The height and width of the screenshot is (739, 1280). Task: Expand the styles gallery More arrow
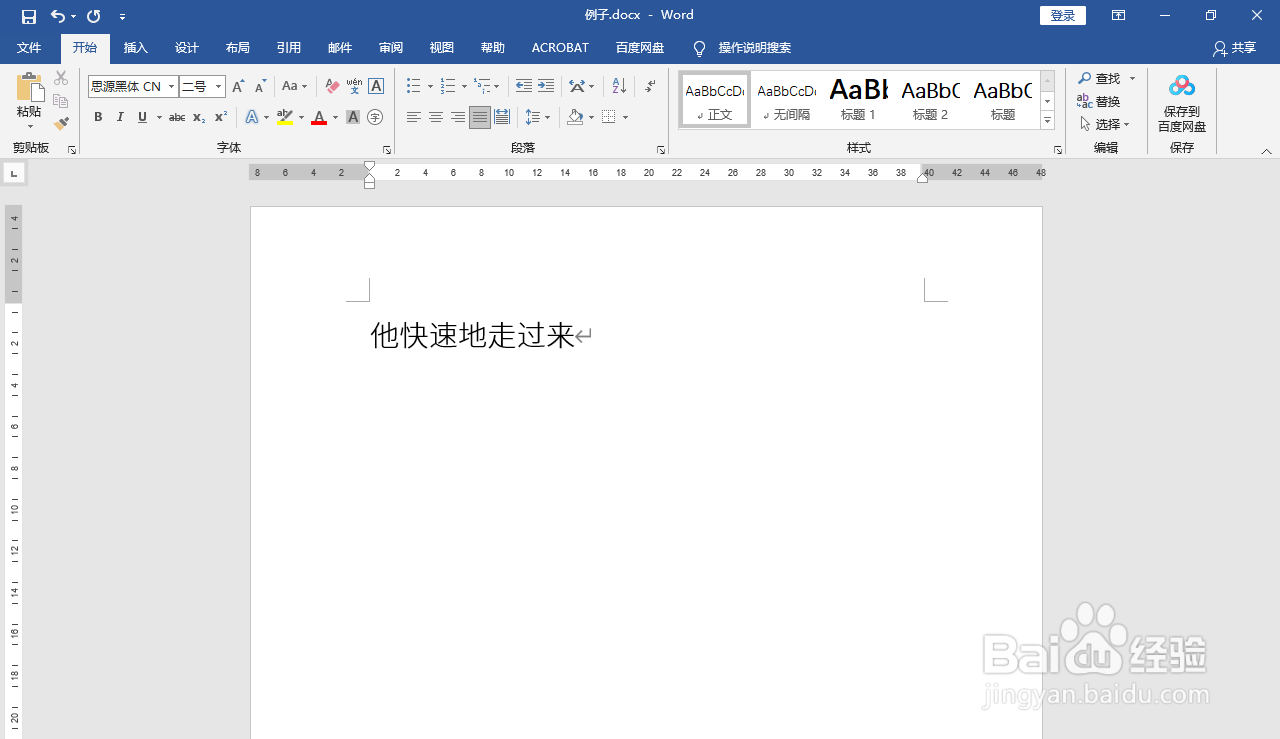coord(1047,121)
